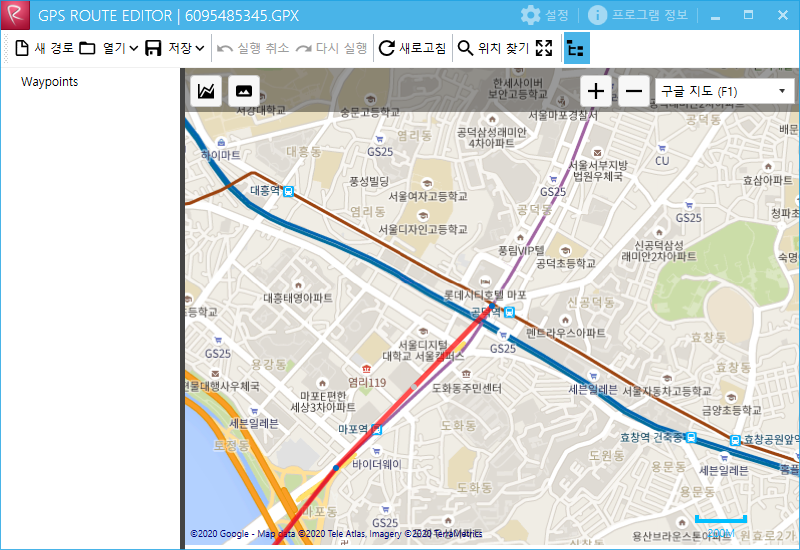Click the 새로고침 refresh icon

click(x=387, y=48)
